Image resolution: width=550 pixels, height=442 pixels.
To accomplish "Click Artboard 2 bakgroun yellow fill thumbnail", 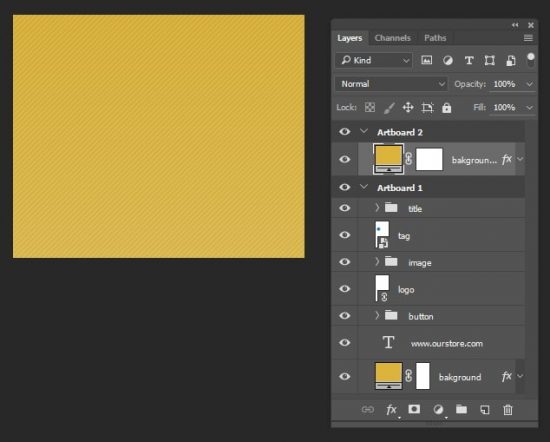I will point(389,159).
